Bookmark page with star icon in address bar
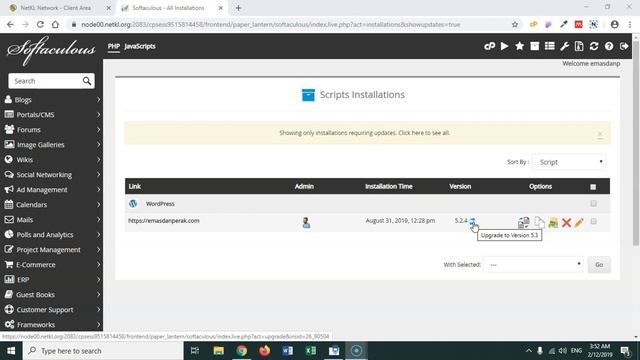Screen dimensions: 640x360 tap(515, 24)
